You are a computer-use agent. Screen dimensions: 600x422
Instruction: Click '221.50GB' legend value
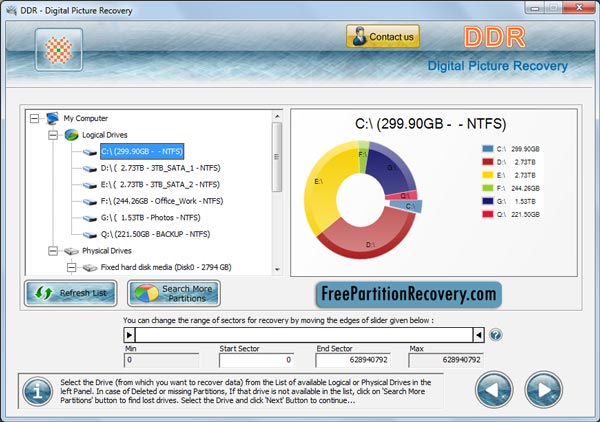525,214
